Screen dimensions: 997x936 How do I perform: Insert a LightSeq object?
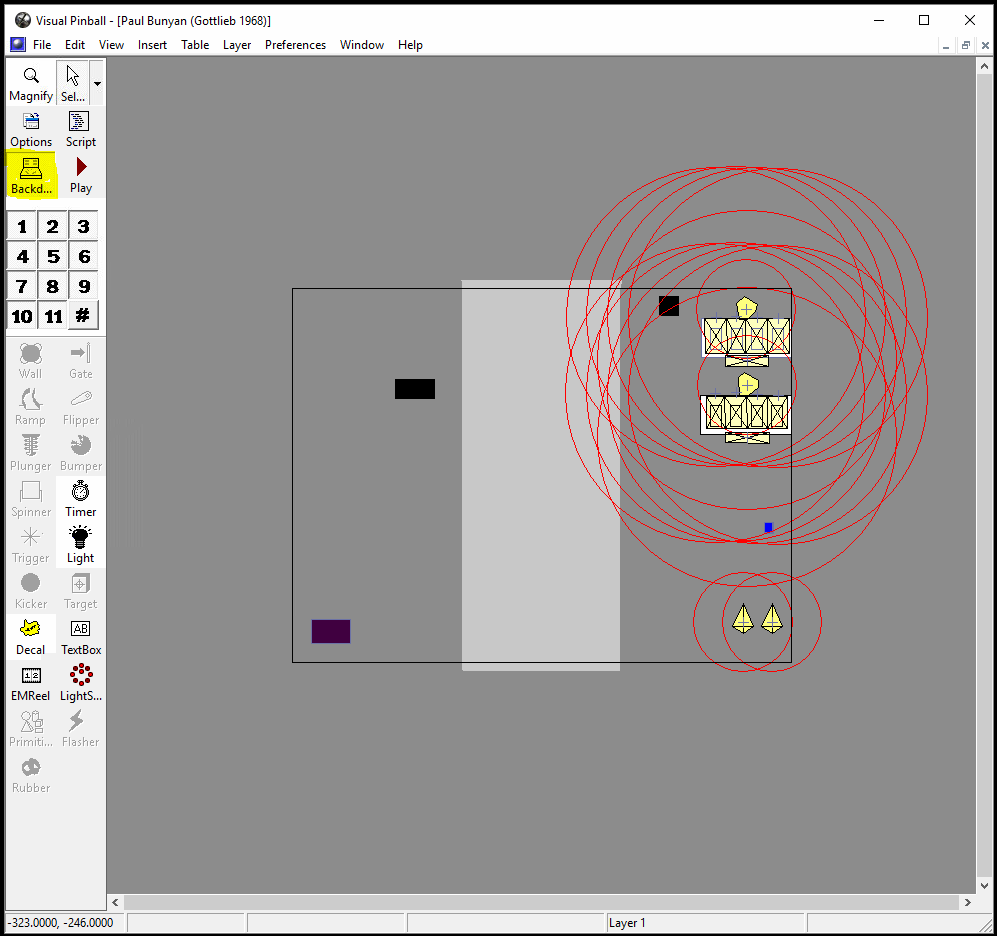point(80,683)
